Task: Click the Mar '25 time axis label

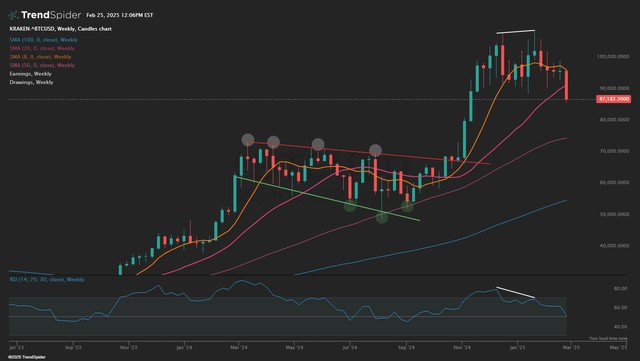Action: 571,348
